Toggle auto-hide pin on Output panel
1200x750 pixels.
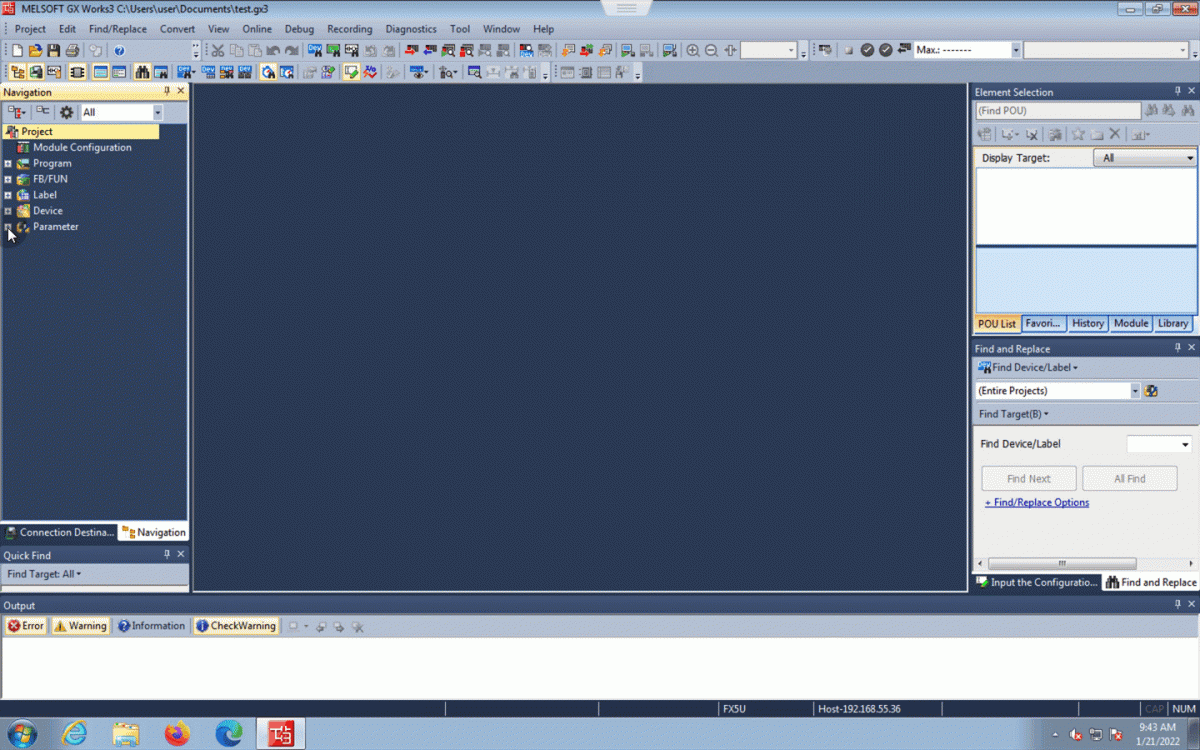1176,605
